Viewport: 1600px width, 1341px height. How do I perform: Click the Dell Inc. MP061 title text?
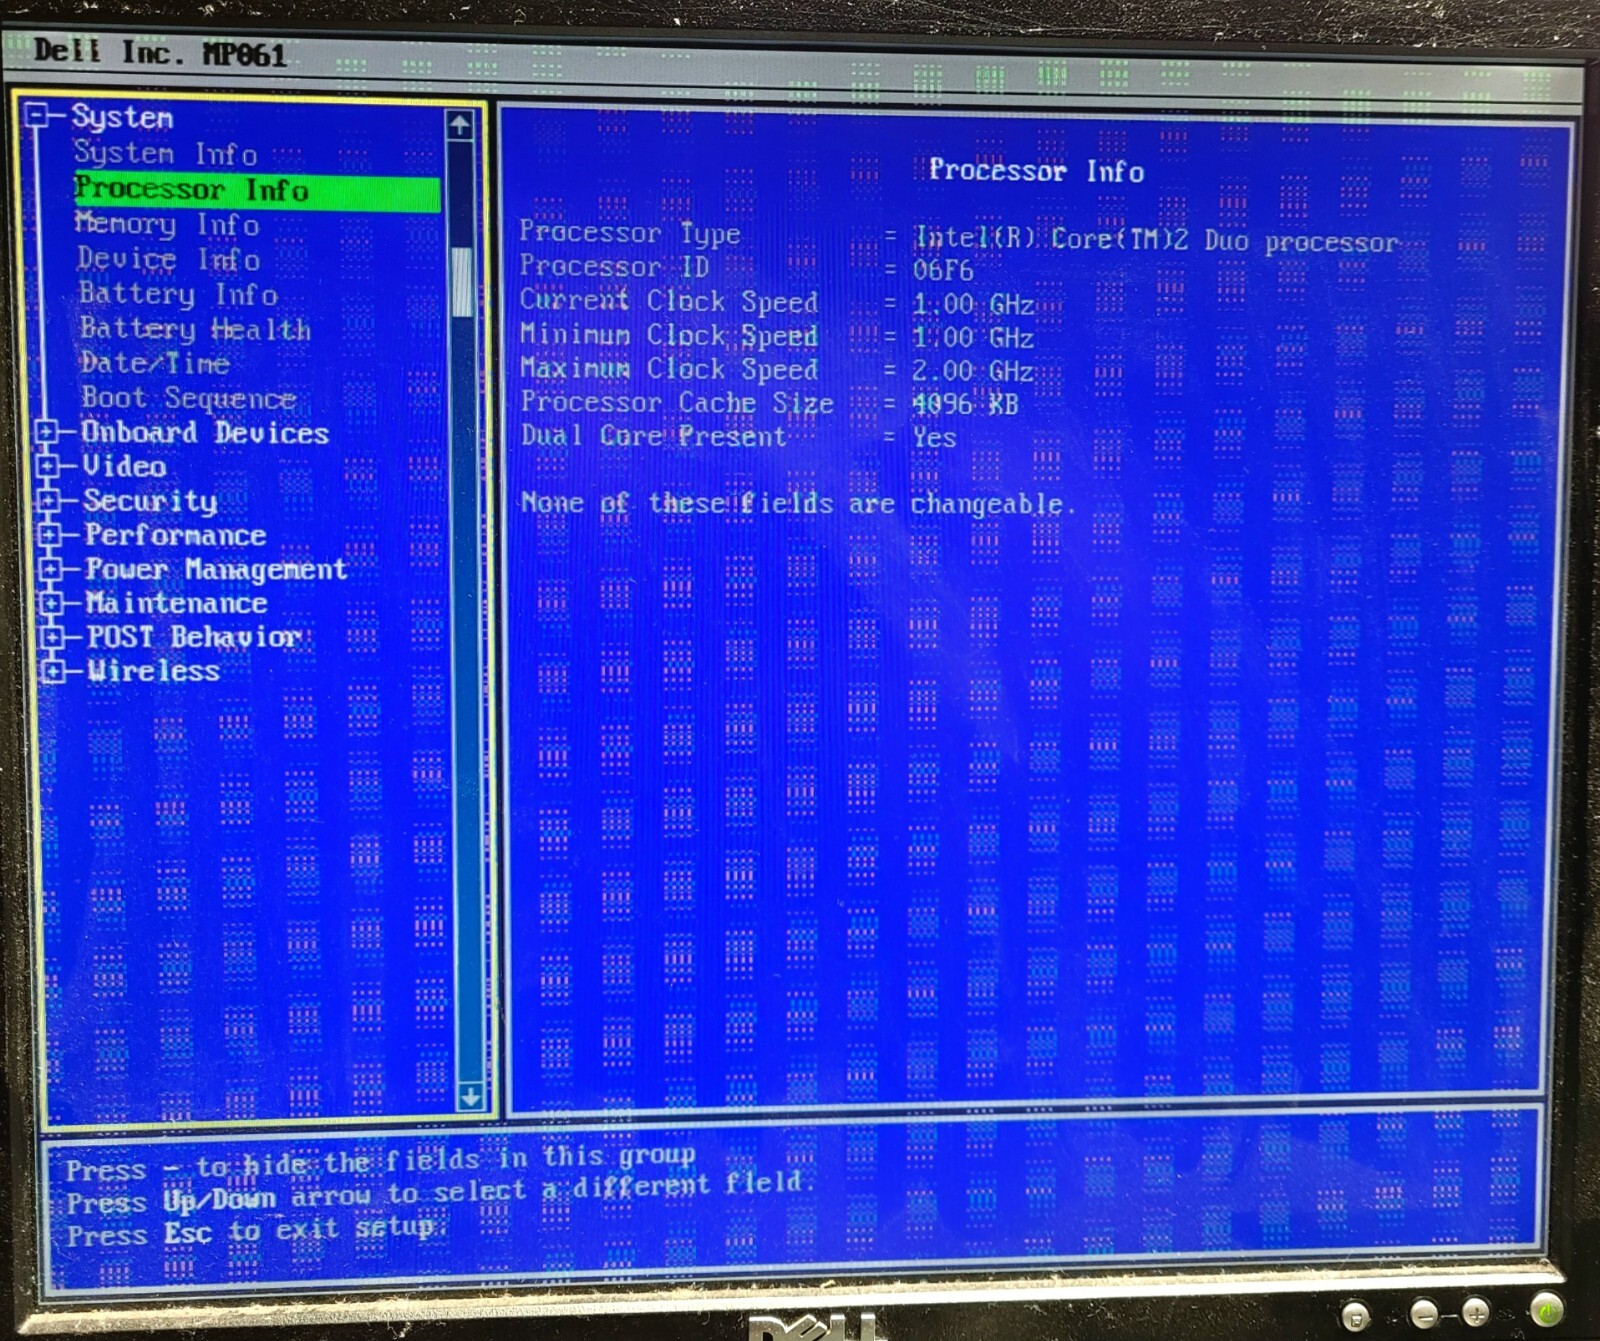tap(160, 52)
